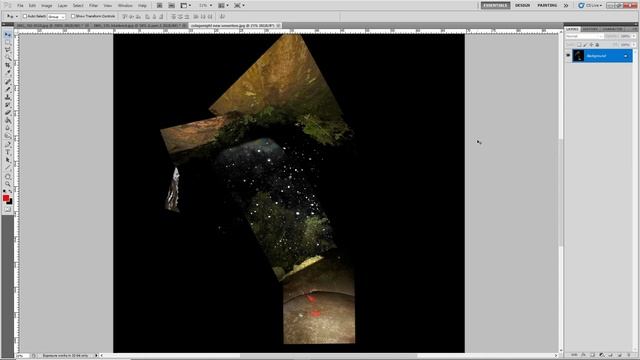Expand more workspaces with double chevron
The height and width of the screenshot is (360, 640).
tap(566, 5)
